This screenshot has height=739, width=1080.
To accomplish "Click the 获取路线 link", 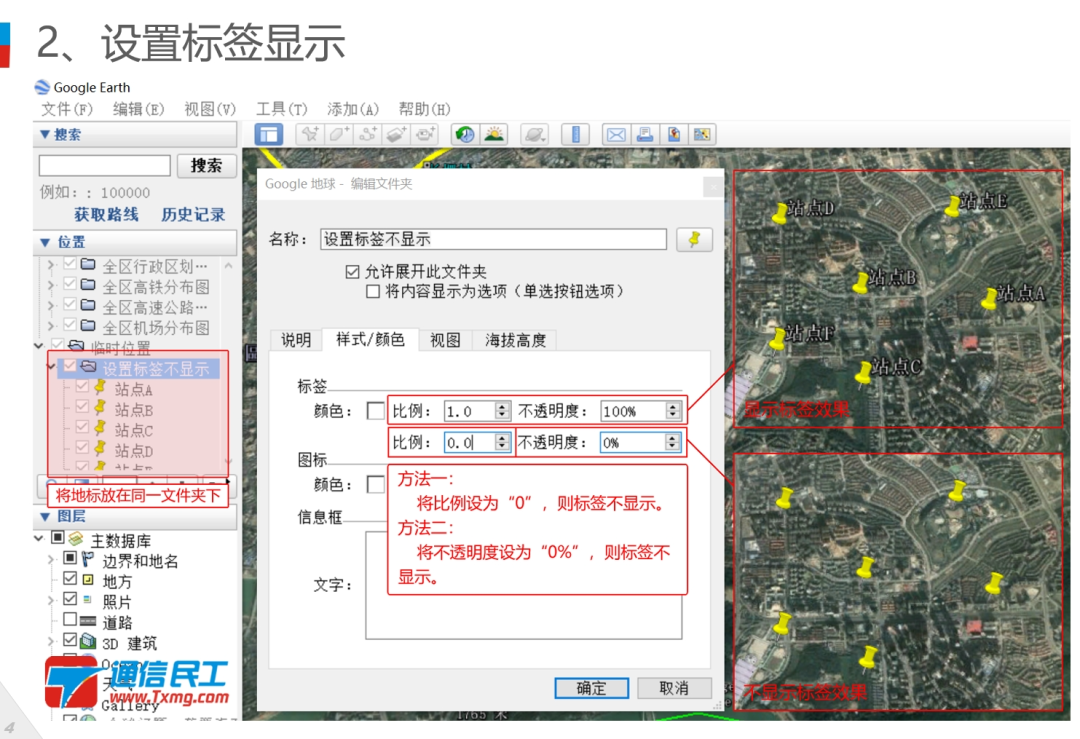I will (107, 215).
